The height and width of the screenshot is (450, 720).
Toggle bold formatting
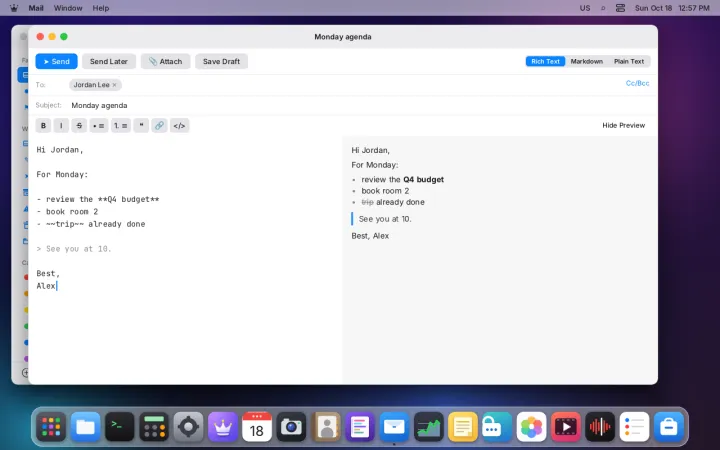point(43,125)
